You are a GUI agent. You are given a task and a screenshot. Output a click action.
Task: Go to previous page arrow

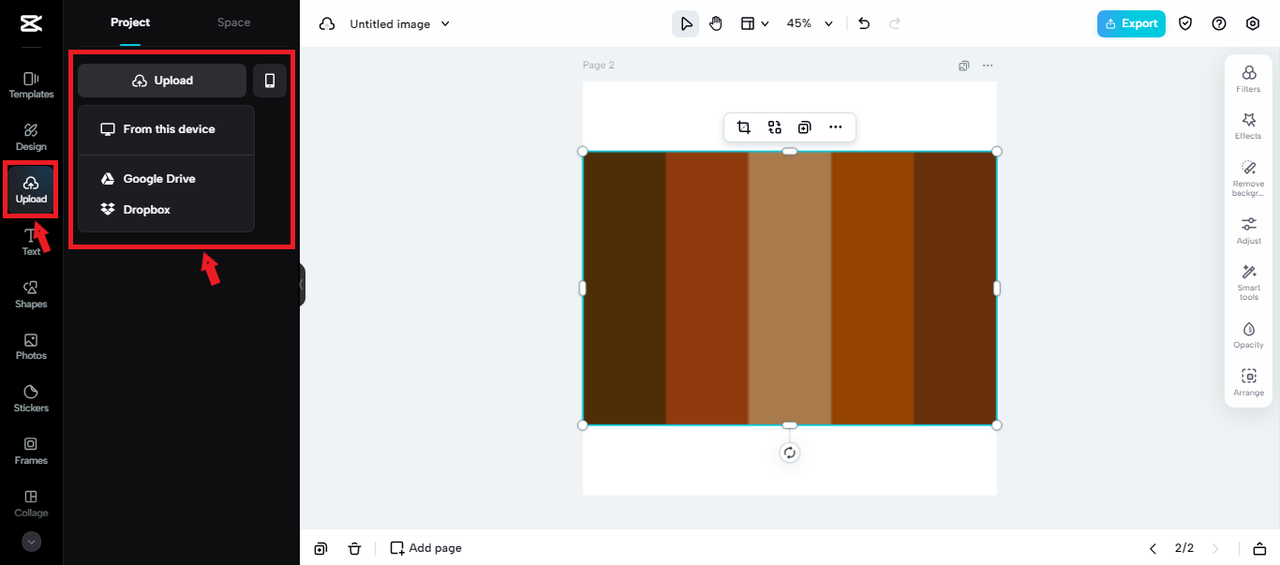(x=1153, y=549)
